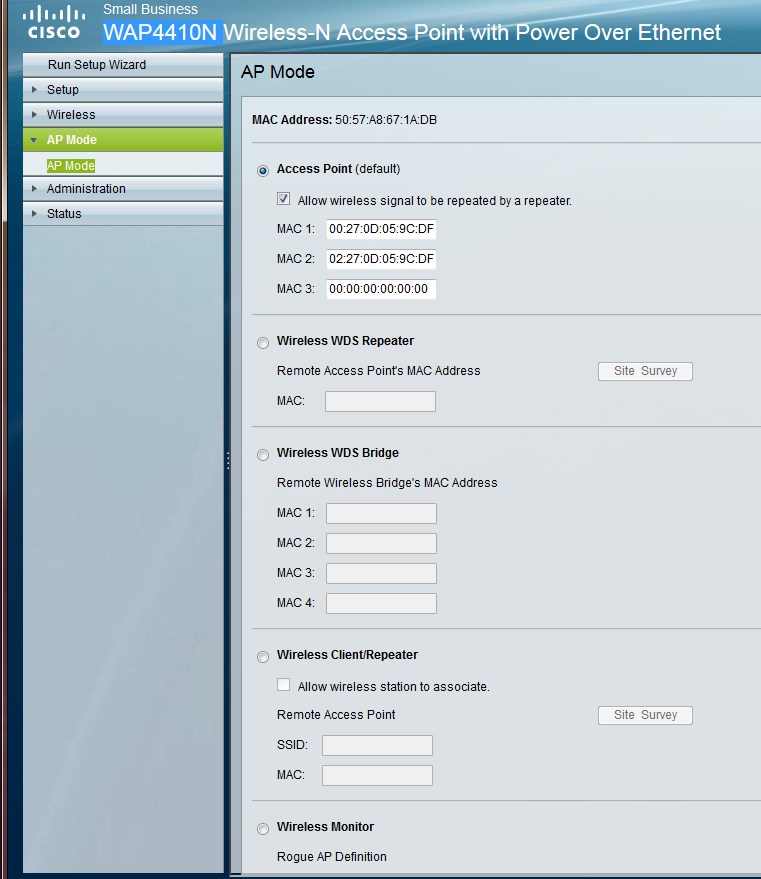Open the AP Mode submenu item
The image size is (761, 879).
[71, 165]
